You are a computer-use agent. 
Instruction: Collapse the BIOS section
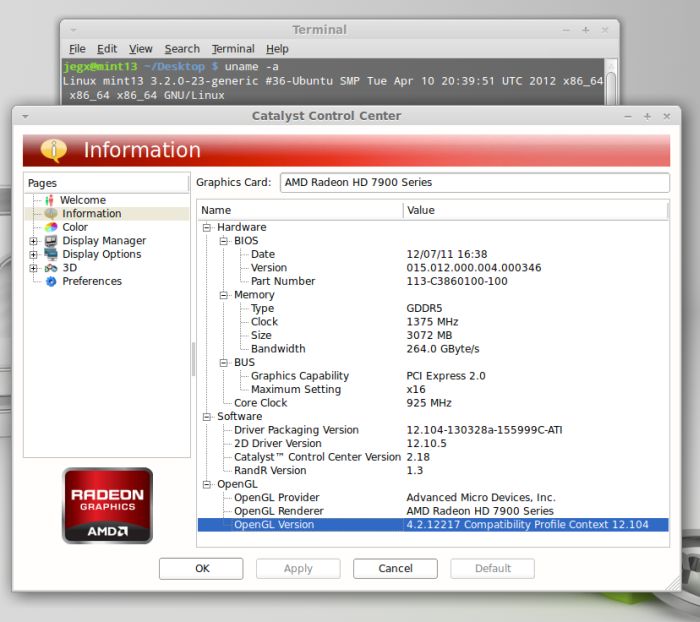coord(224,241)
